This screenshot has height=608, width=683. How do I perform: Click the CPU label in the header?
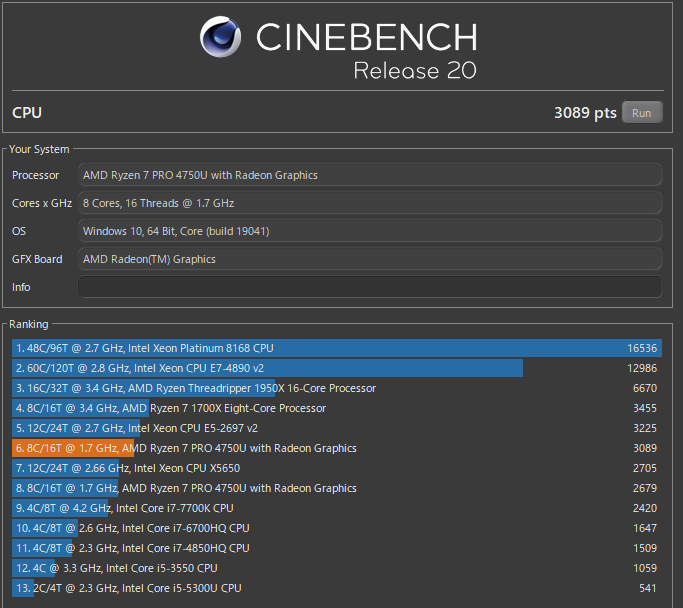coord(27,113)
